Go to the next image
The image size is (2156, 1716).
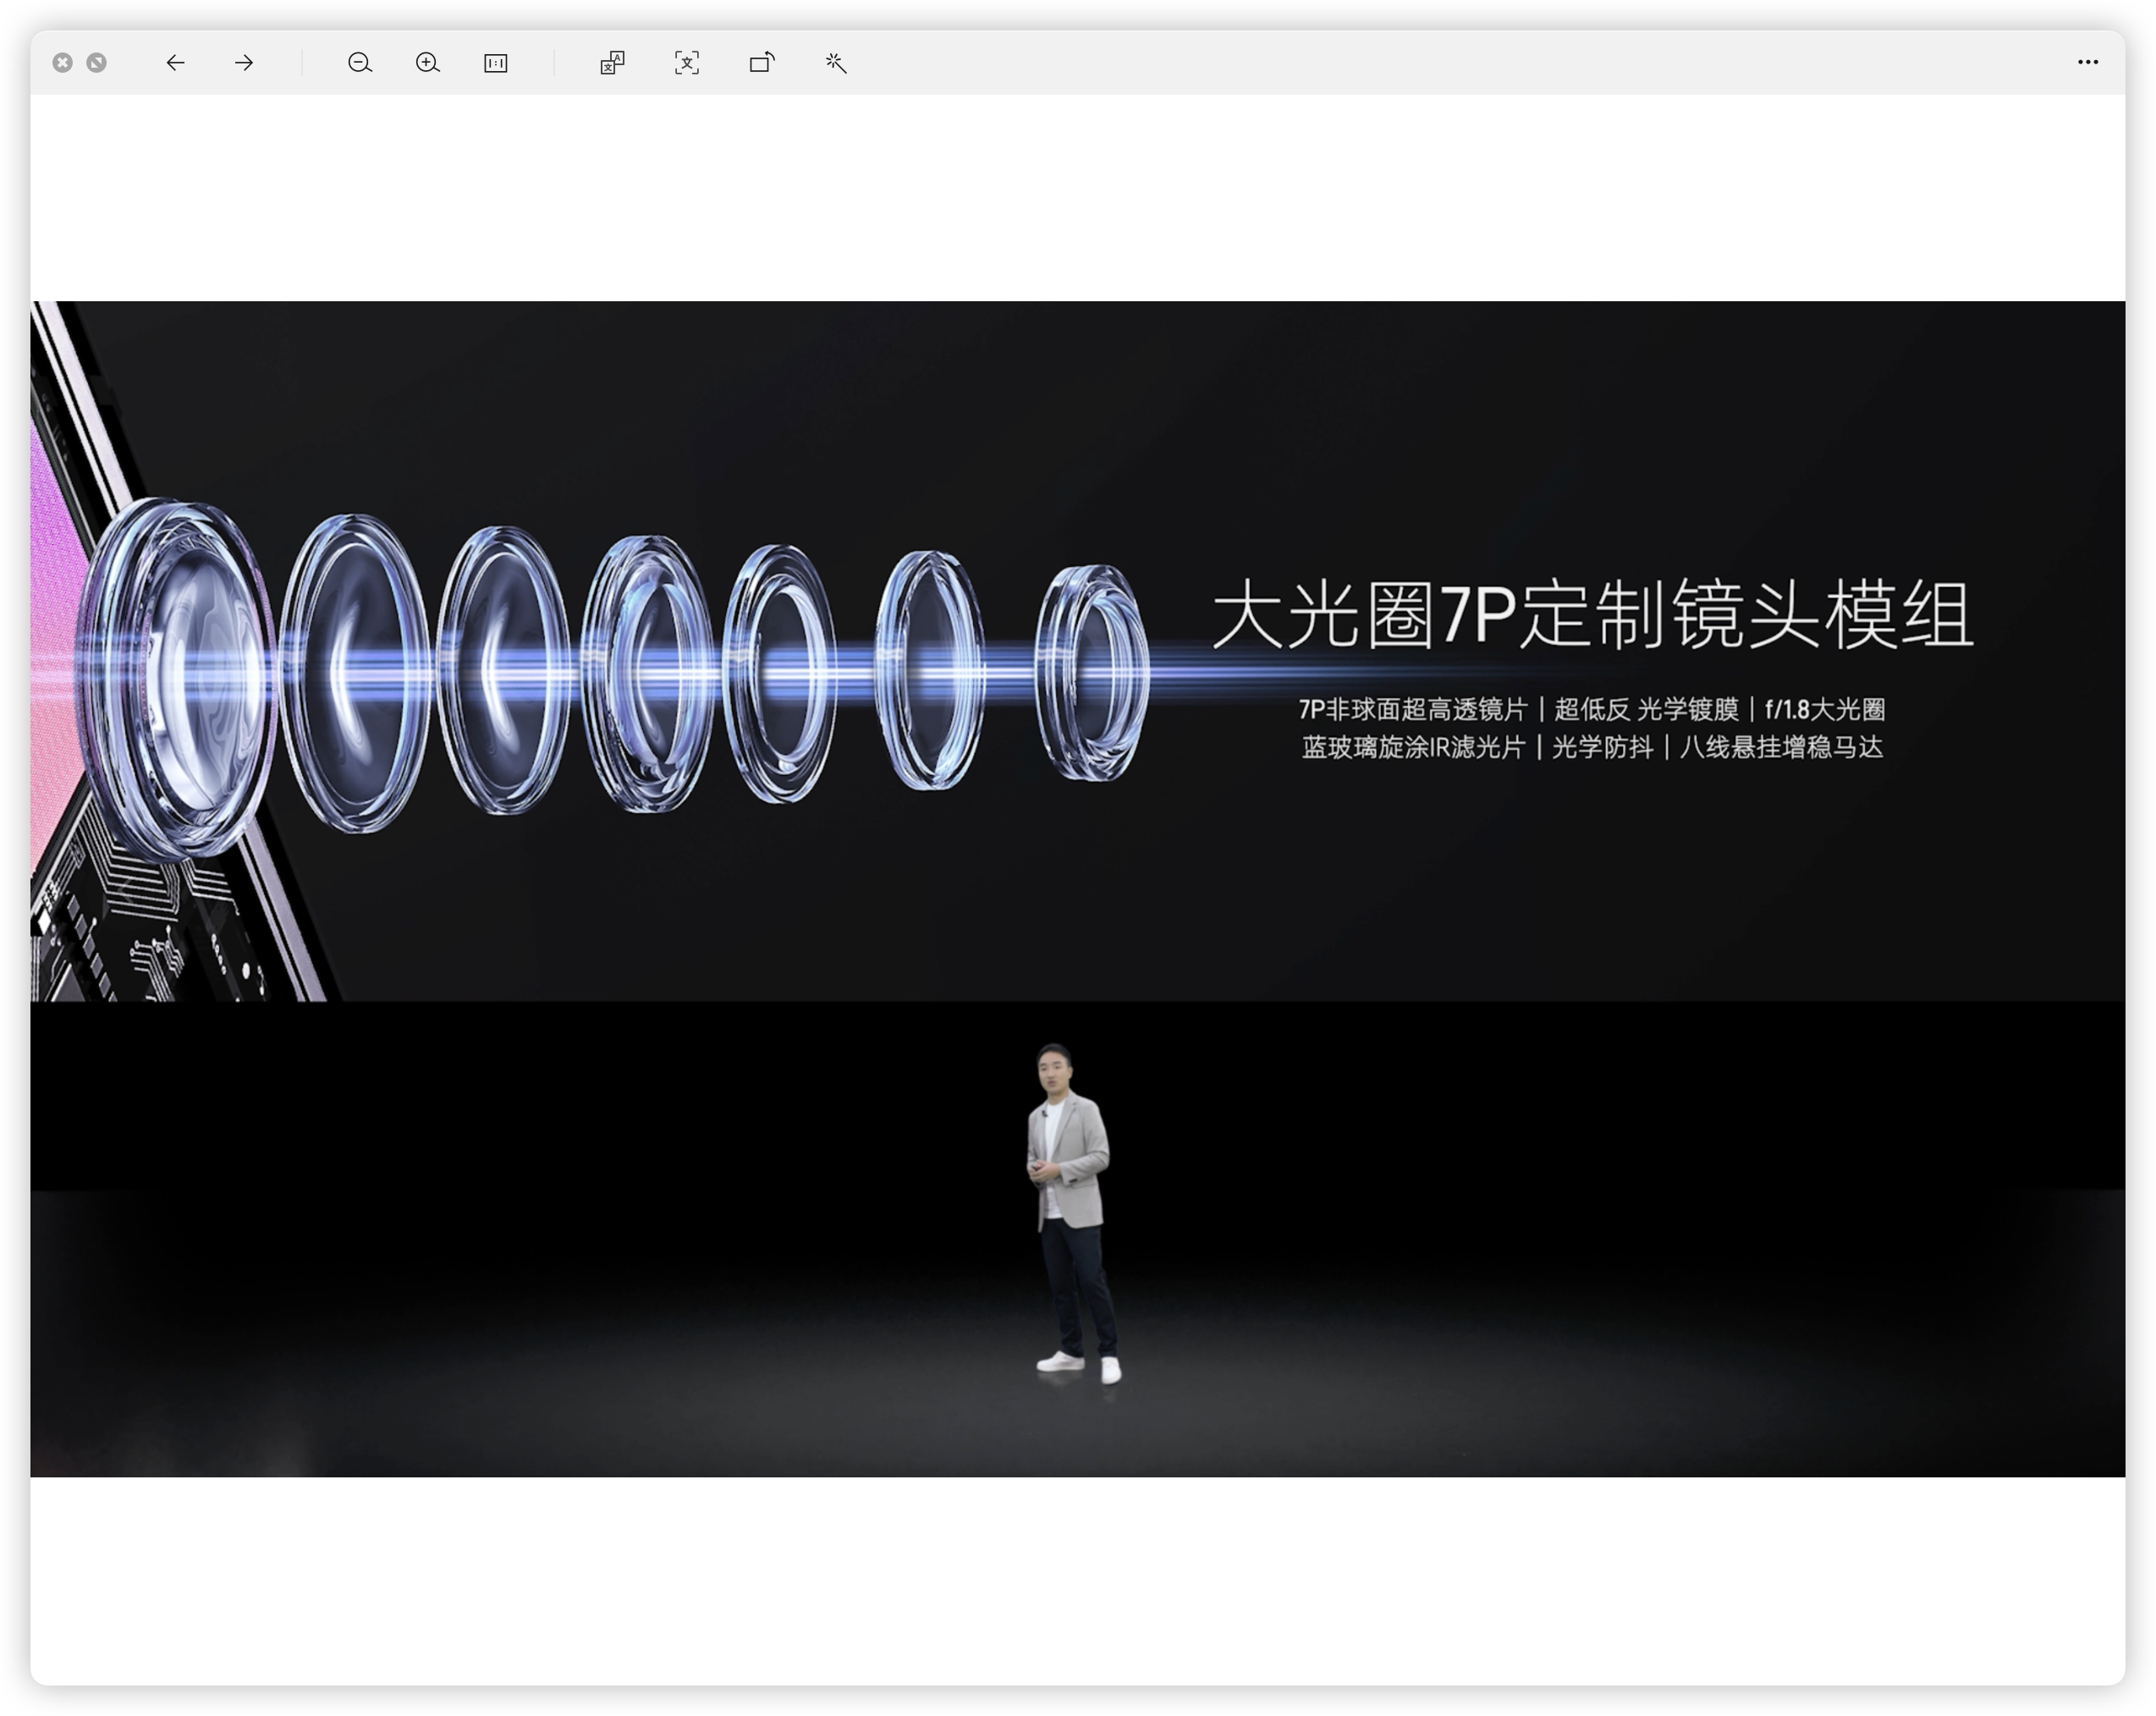(244, 63)
